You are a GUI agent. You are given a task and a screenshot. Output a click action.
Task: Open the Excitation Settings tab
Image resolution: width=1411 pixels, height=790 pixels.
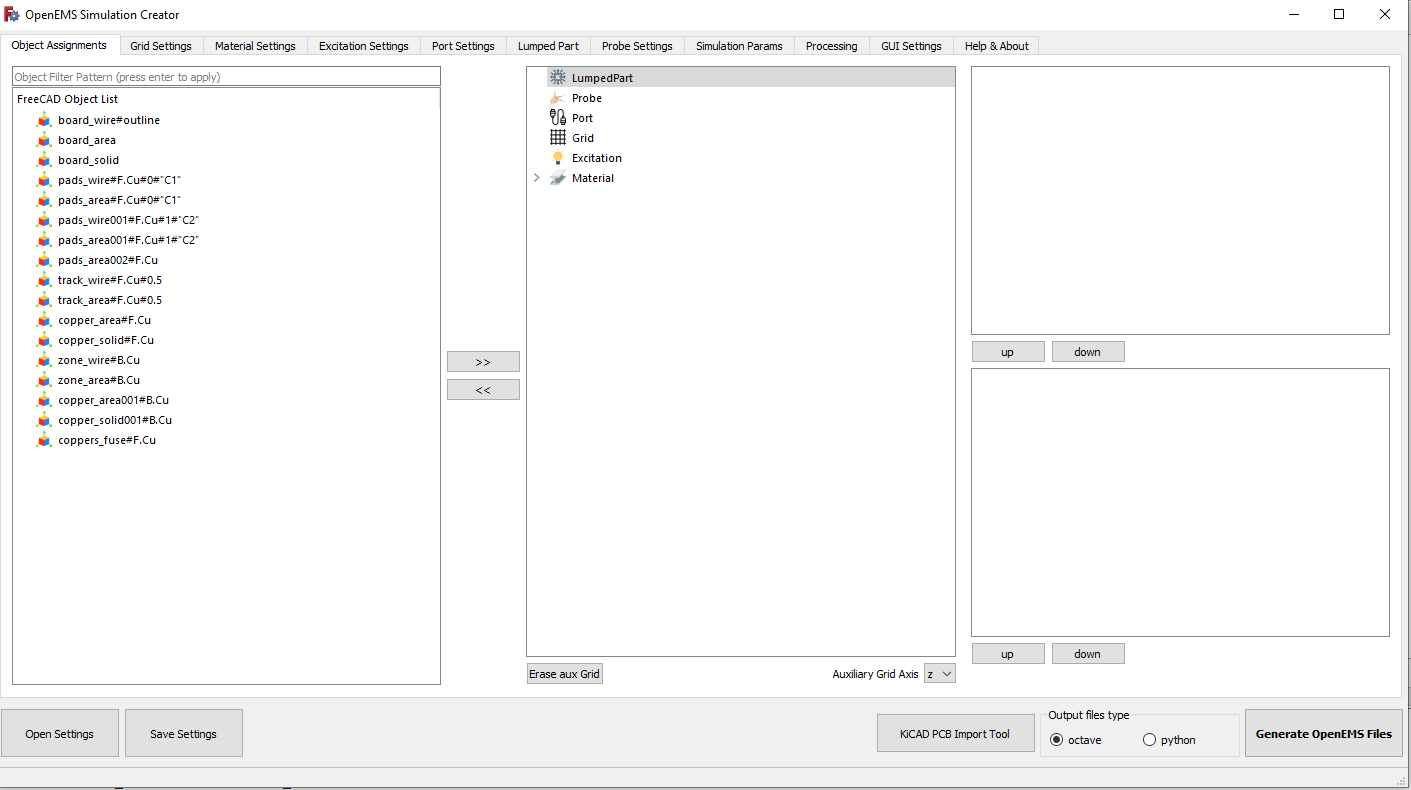(x=363, y=46)
